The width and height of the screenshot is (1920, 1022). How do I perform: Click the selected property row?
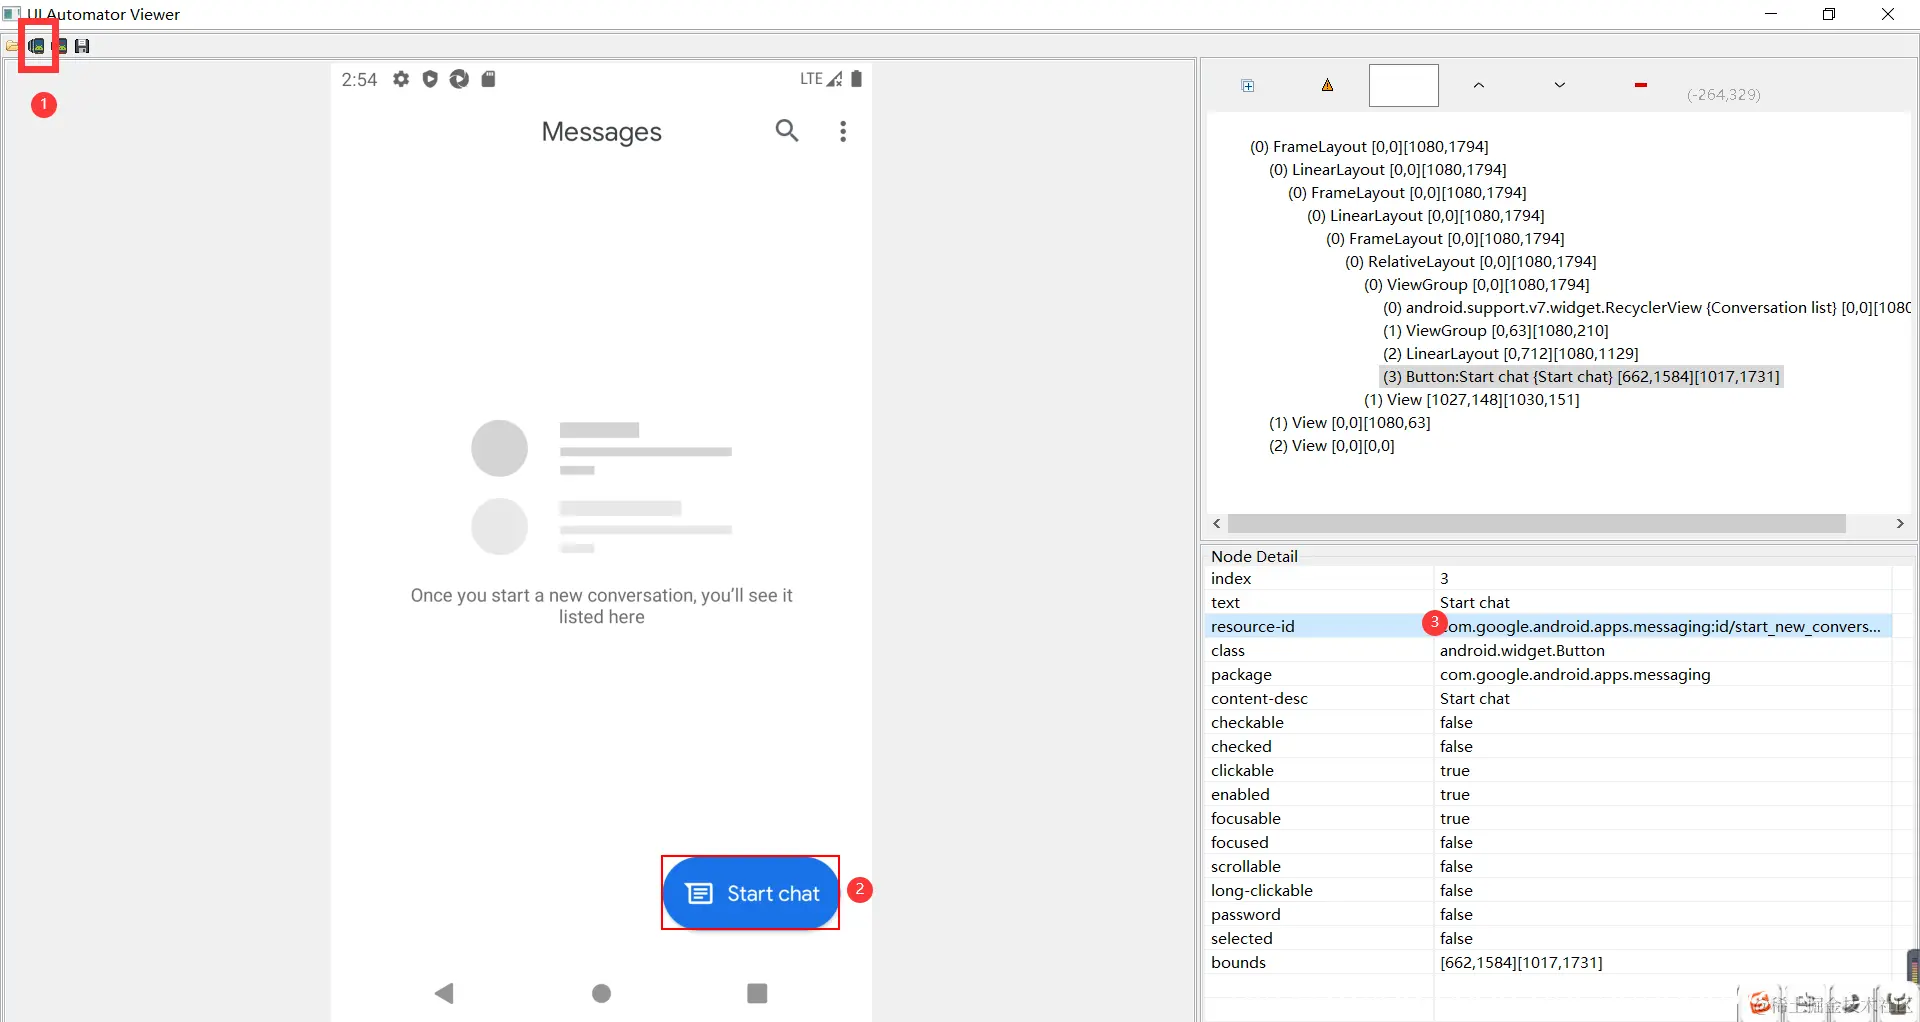tap(1547, 939)
